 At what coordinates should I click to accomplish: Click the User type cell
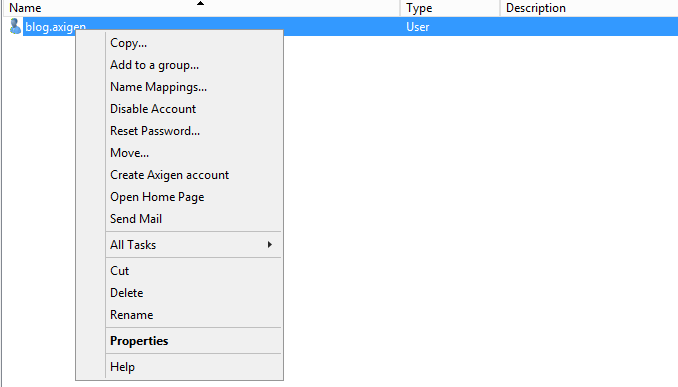tap(418, 27)
